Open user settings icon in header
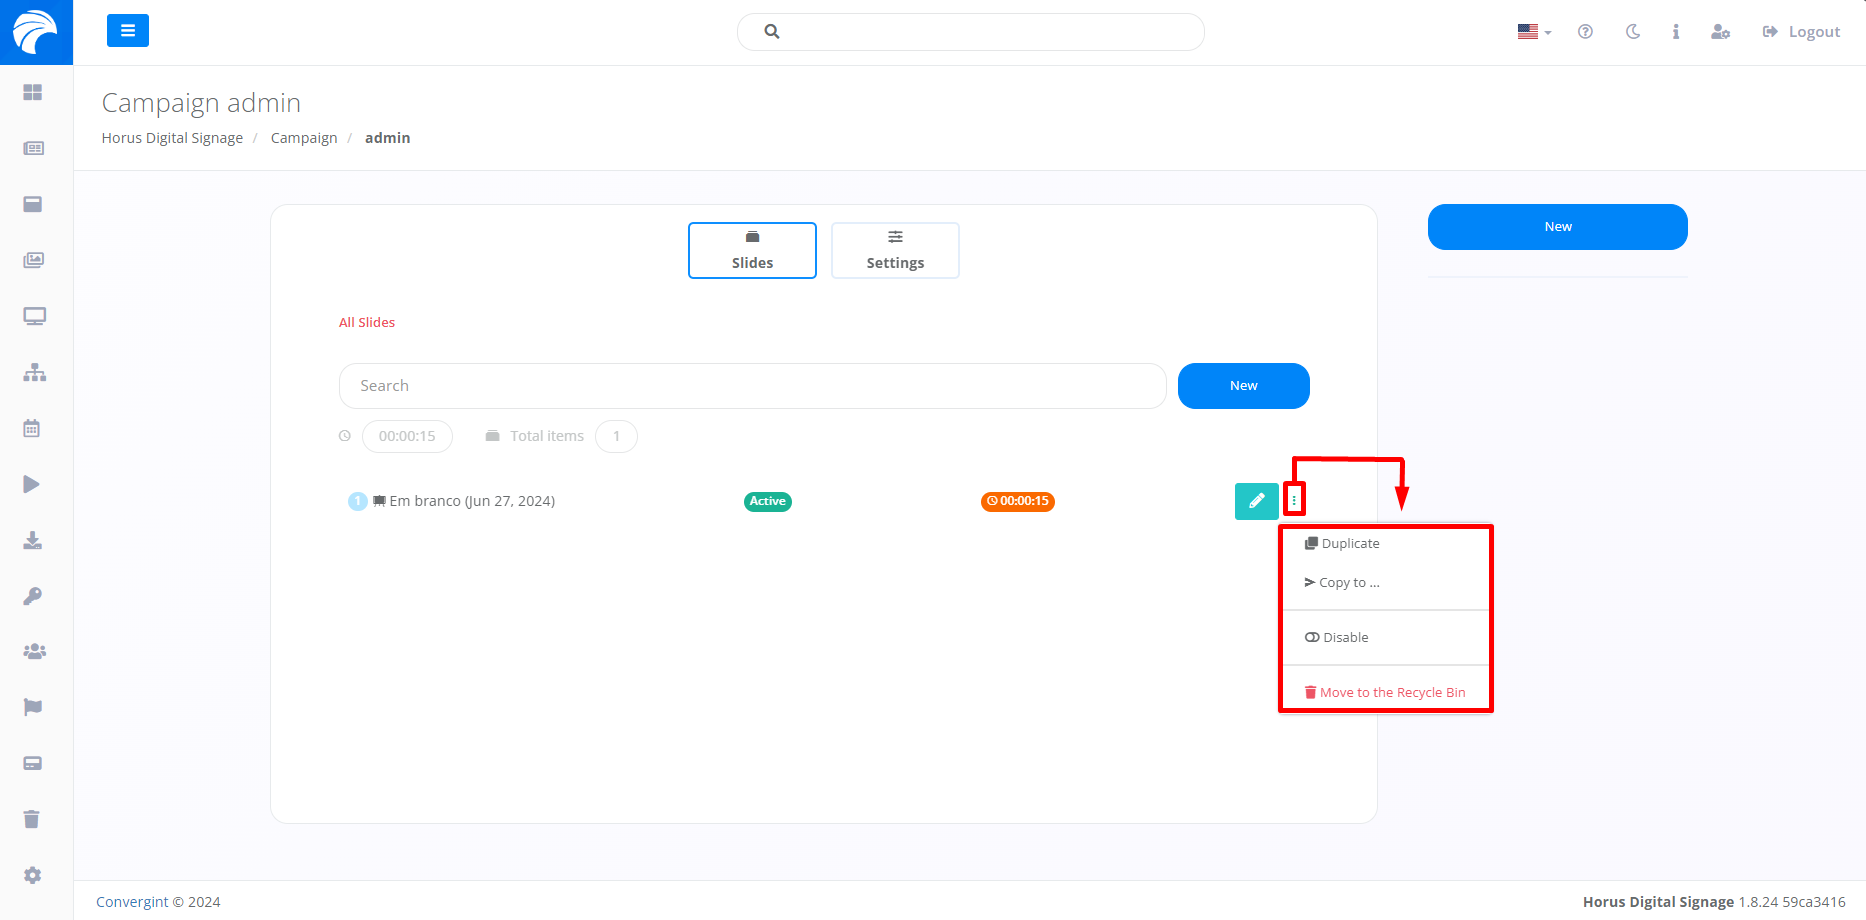The height and width of the screenshot is (920, 1866). coord(1720,32)
